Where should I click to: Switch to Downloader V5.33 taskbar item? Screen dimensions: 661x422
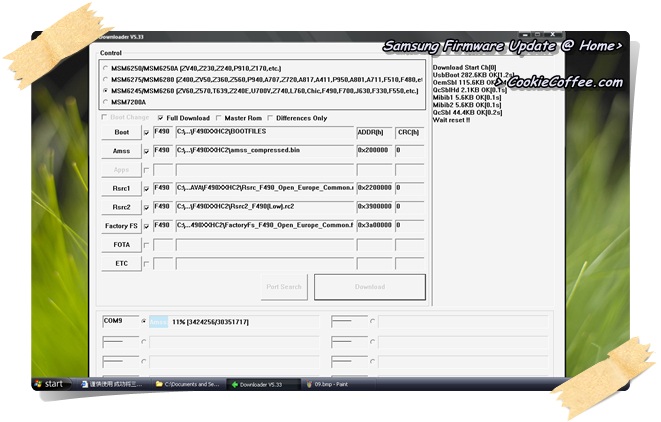[263, 384]
